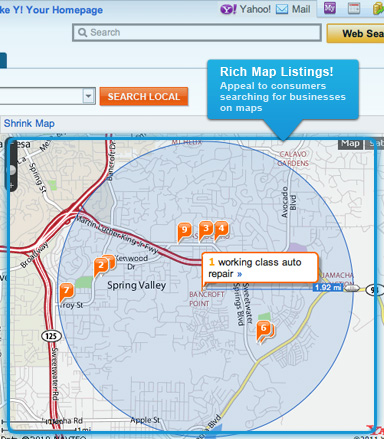The height and width of the screenshot is (439, 384).
Task: Open Mail via envelope icon
Action: (282, 9)
